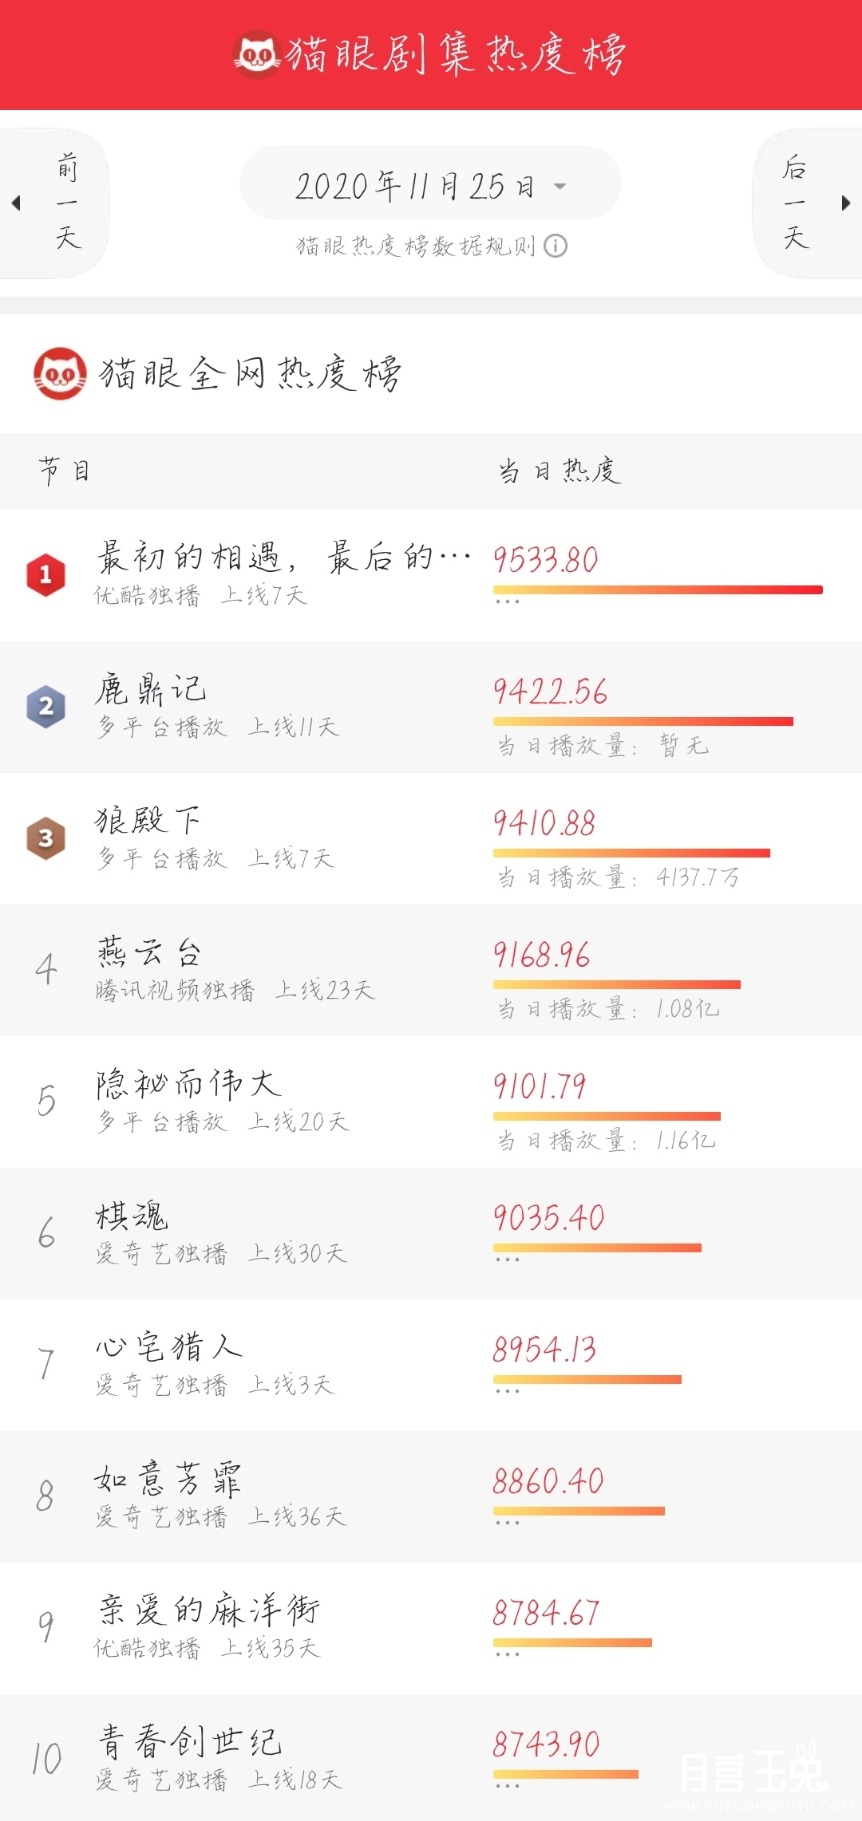
Task: Select the 燕云台 ranking row
Action: pos(431,970)
